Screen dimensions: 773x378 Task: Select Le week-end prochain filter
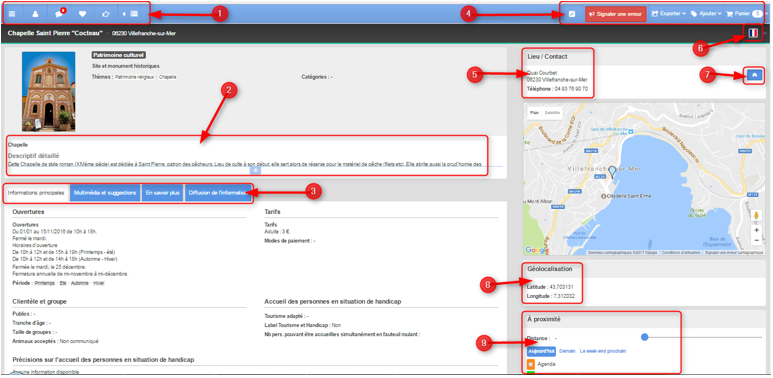[x=602, y=351]
